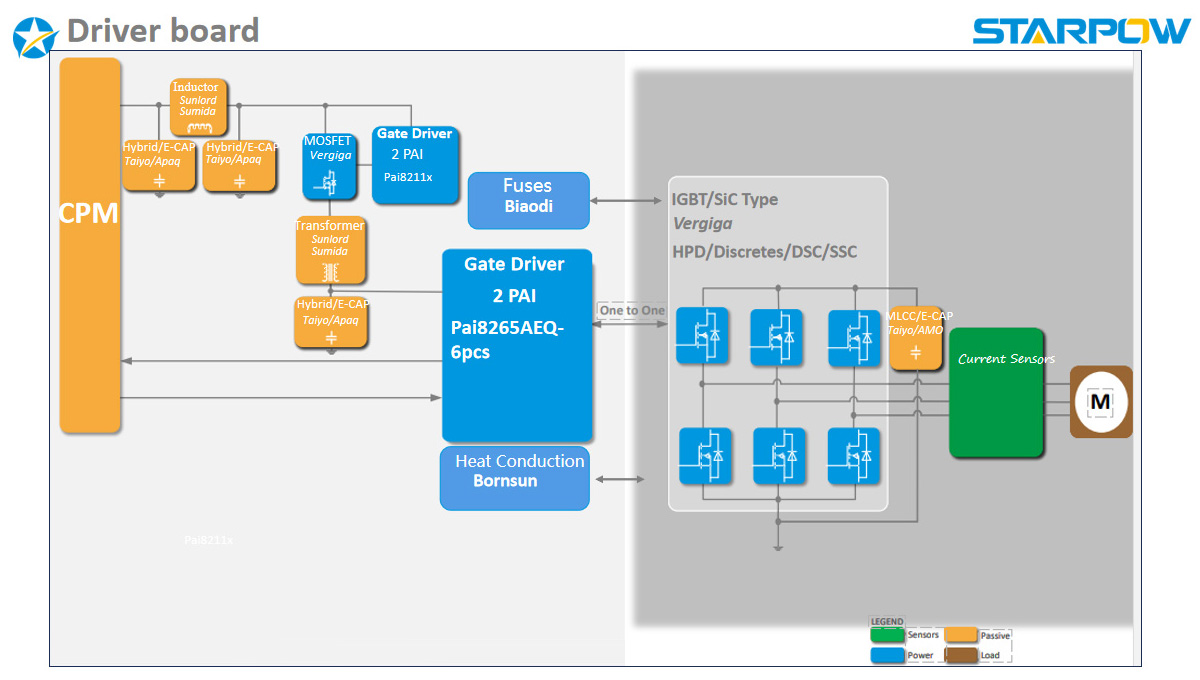Select the faint 'Pai8211x' text below the diagram
1200x680 pixels.
[x=208, y=540]
